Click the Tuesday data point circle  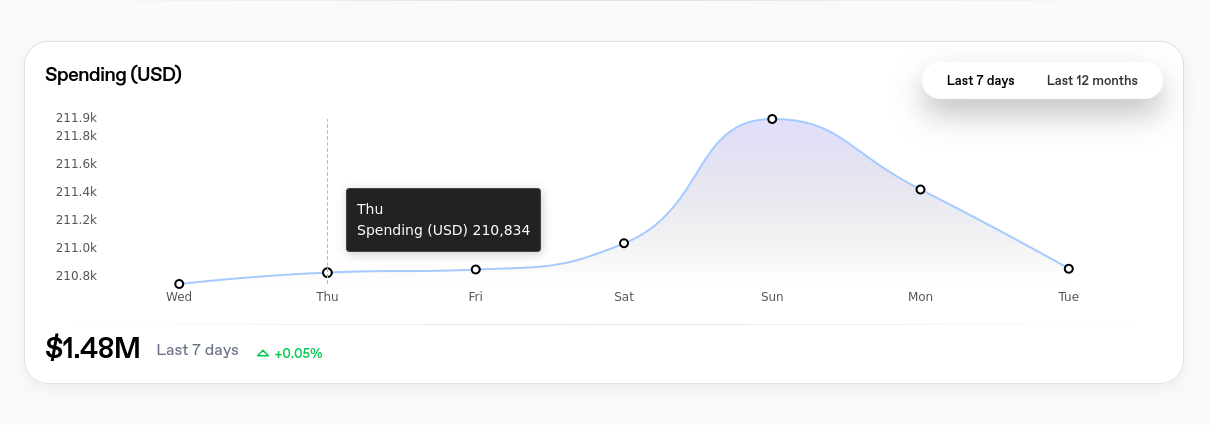click(x=1068, y=269)
